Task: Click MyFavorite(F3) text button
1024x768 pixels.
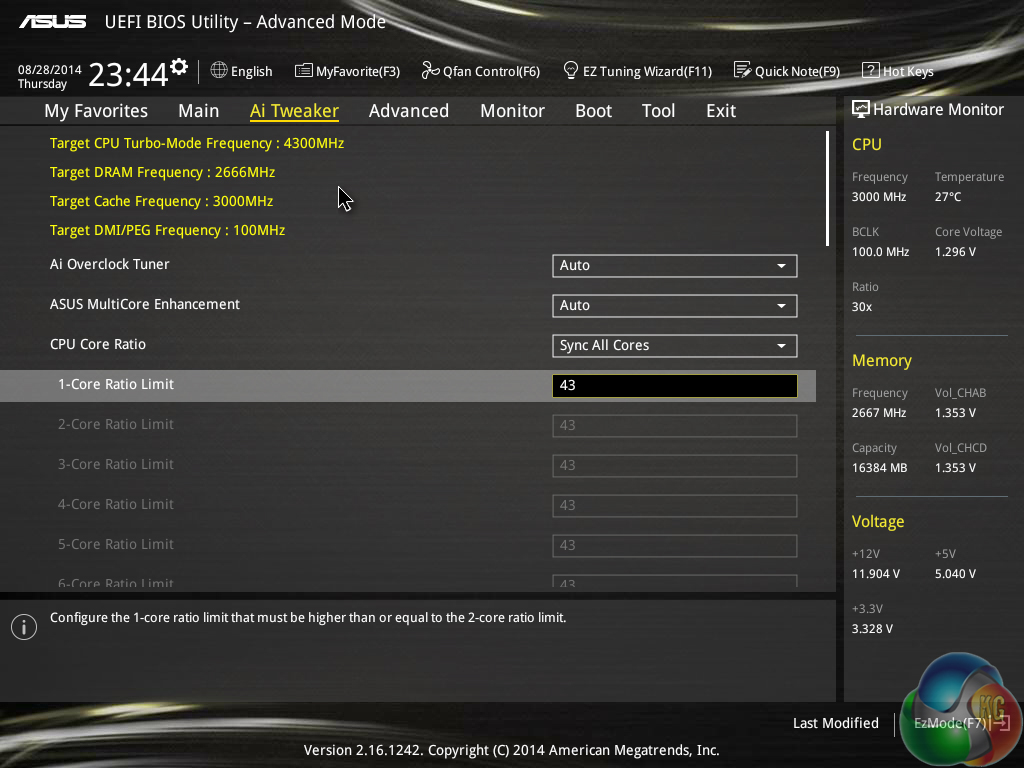Action: coord(358,71)
